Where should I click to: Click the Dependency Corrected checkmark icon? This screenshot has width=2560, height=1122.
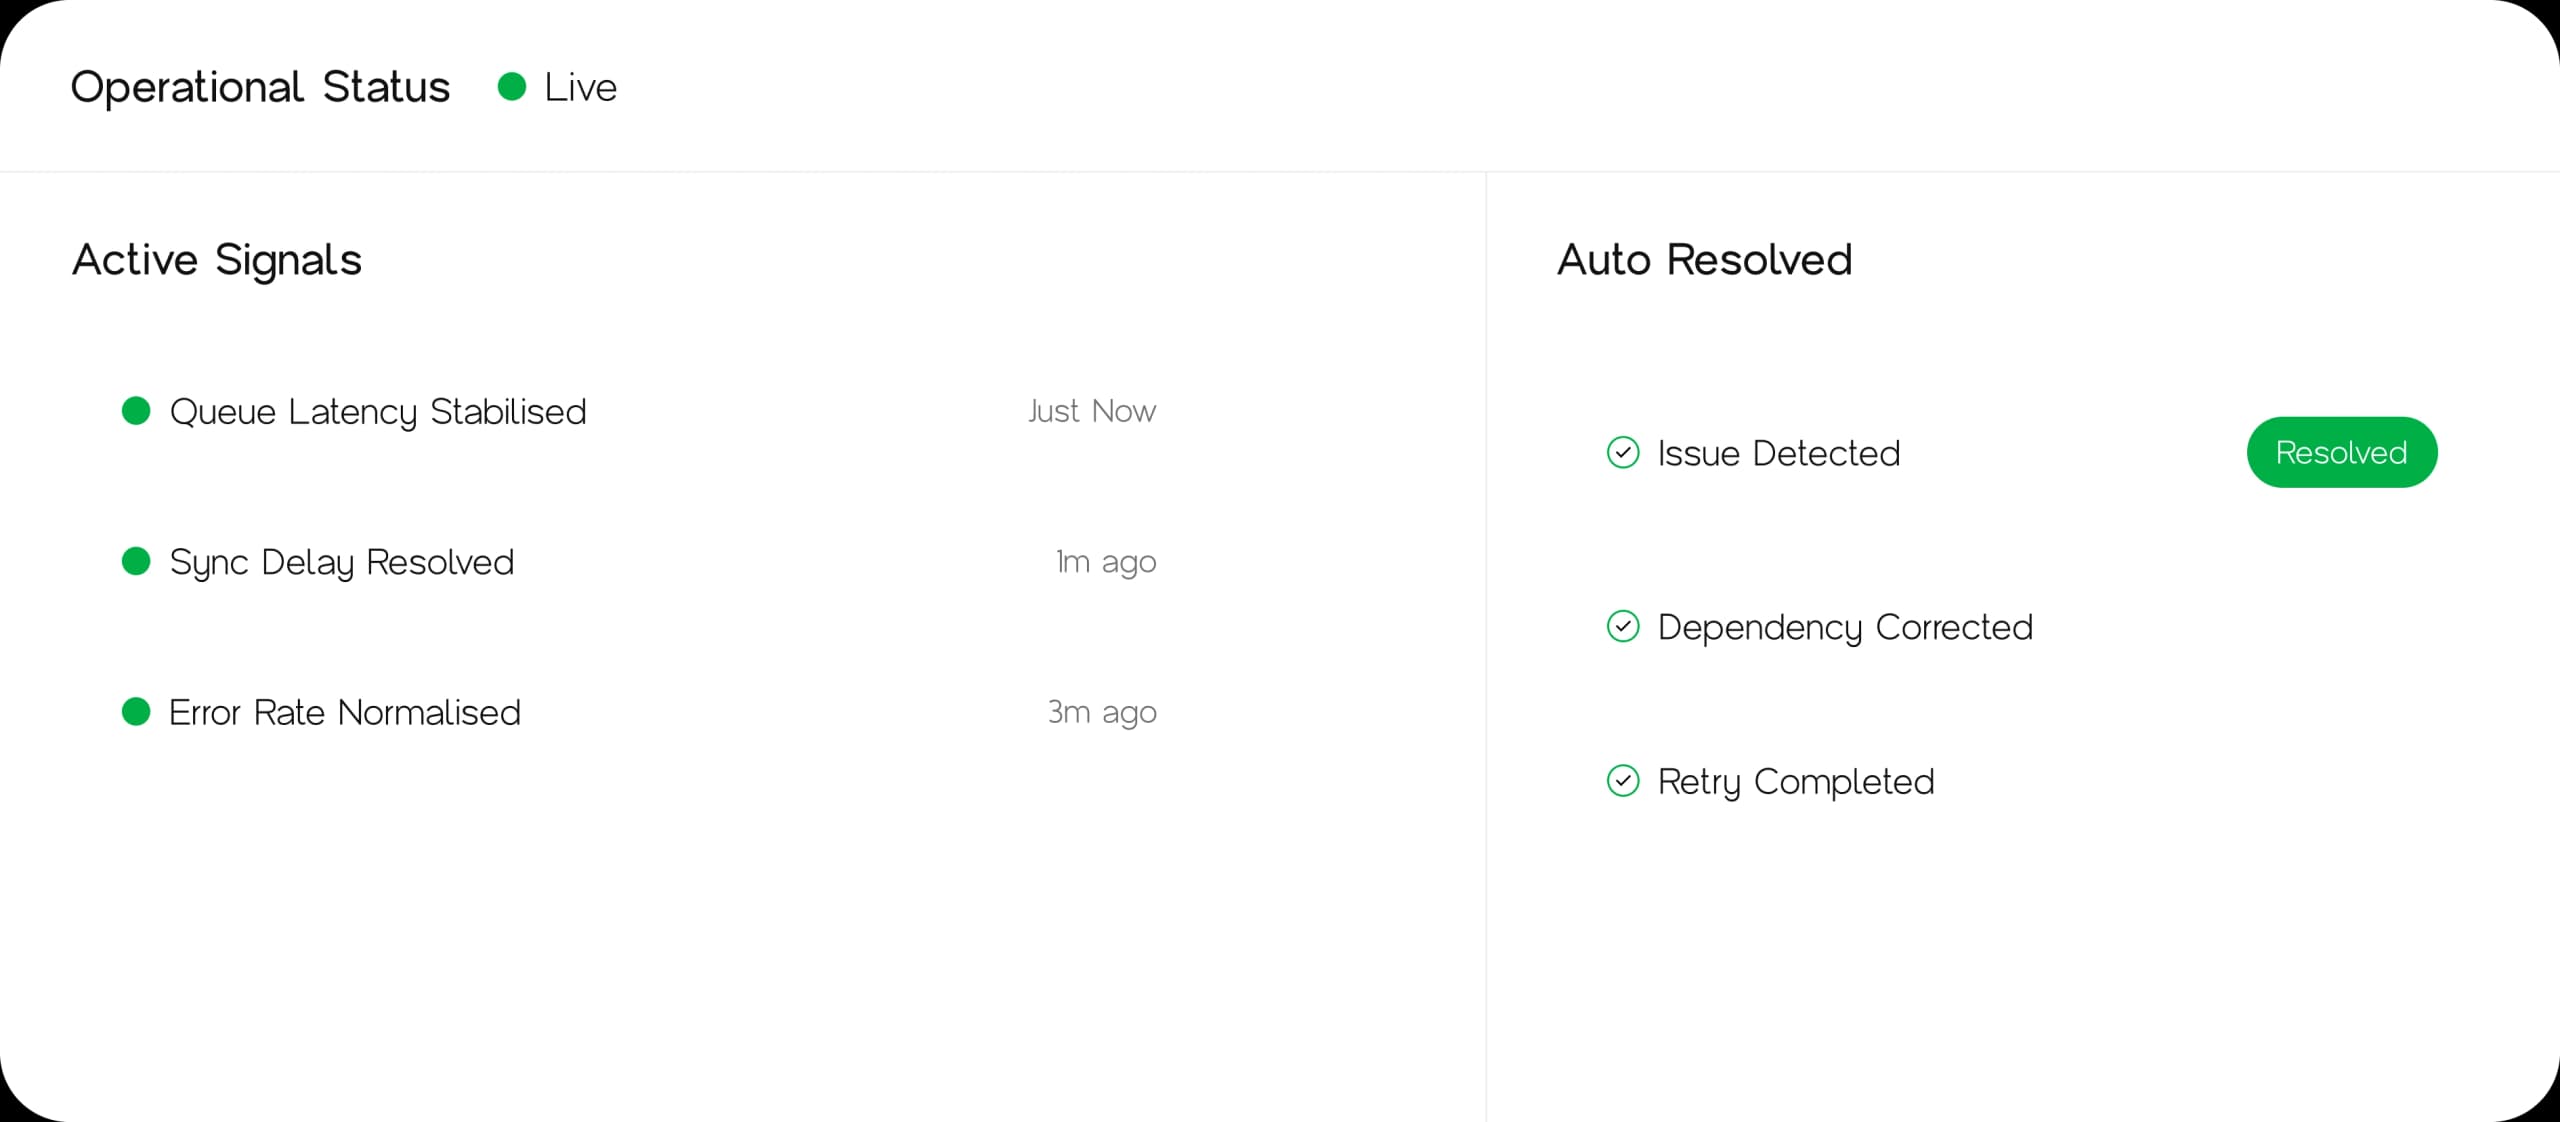[x=1623, y=627]
